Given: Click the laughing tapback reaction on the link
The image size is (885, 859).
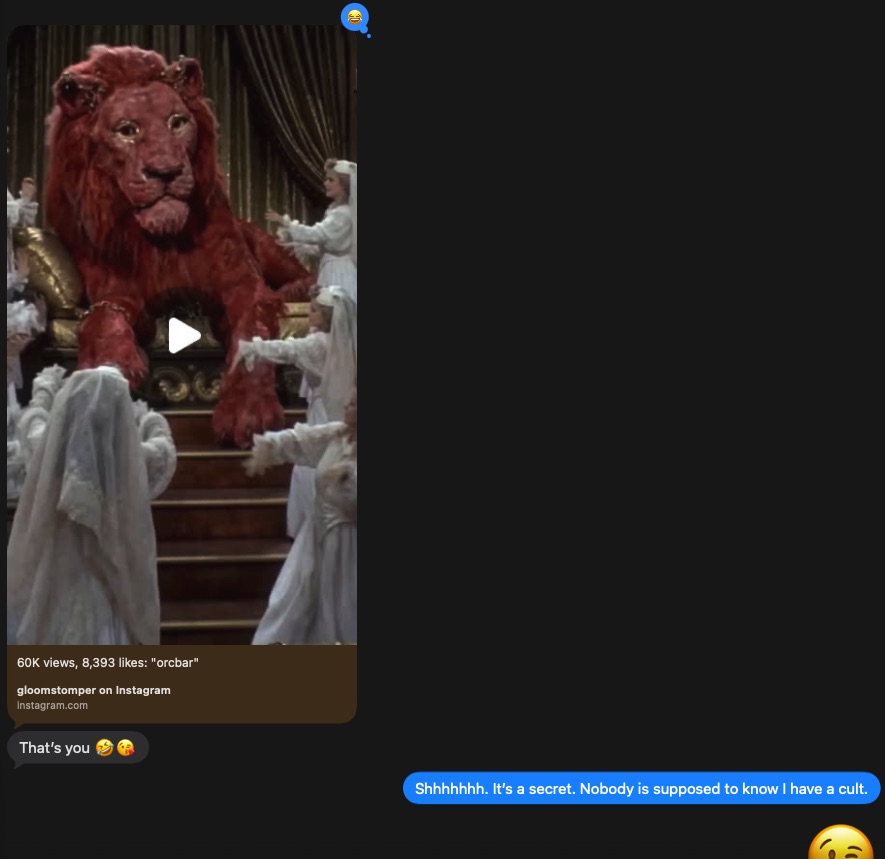Looking at the screenshot, I should click(x=354, y=17).
